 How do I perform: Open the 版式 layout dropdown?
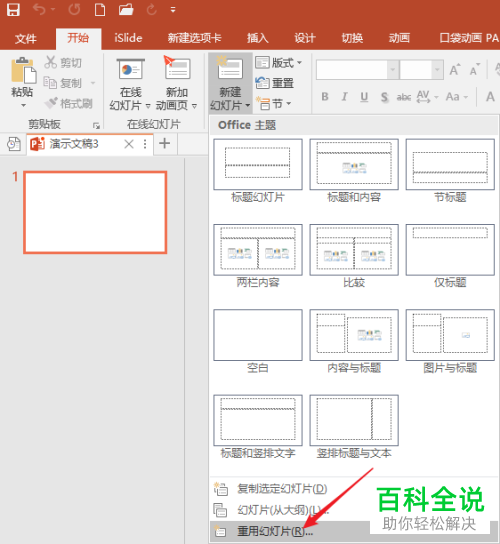[278, 63]
